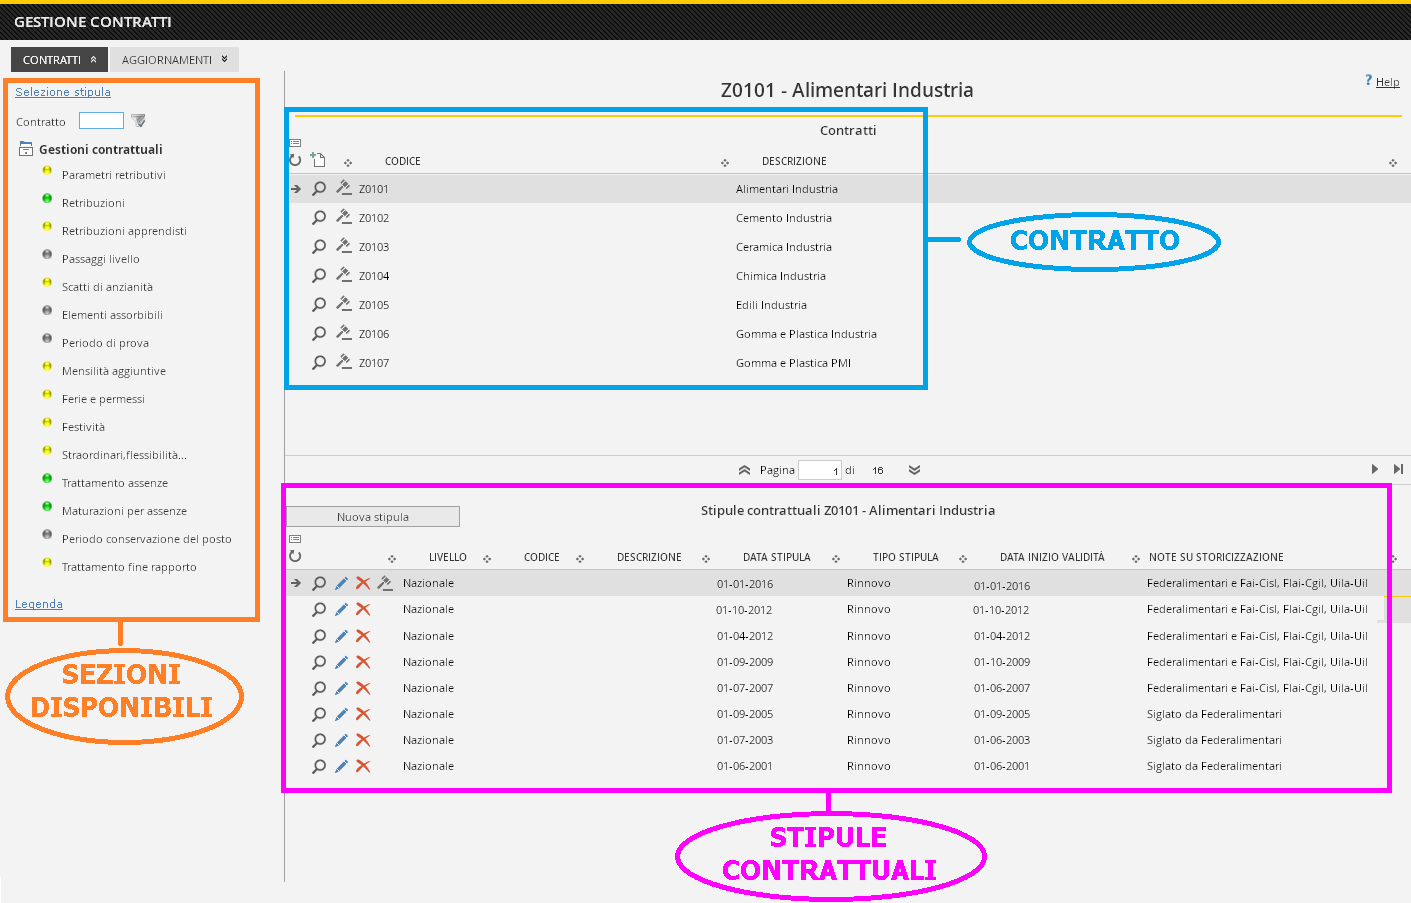The height and width of the screenshot is (903, 1411).
Task: Open Trattamento assenze section
Action: pyautogui.click(x=115, y=483)
